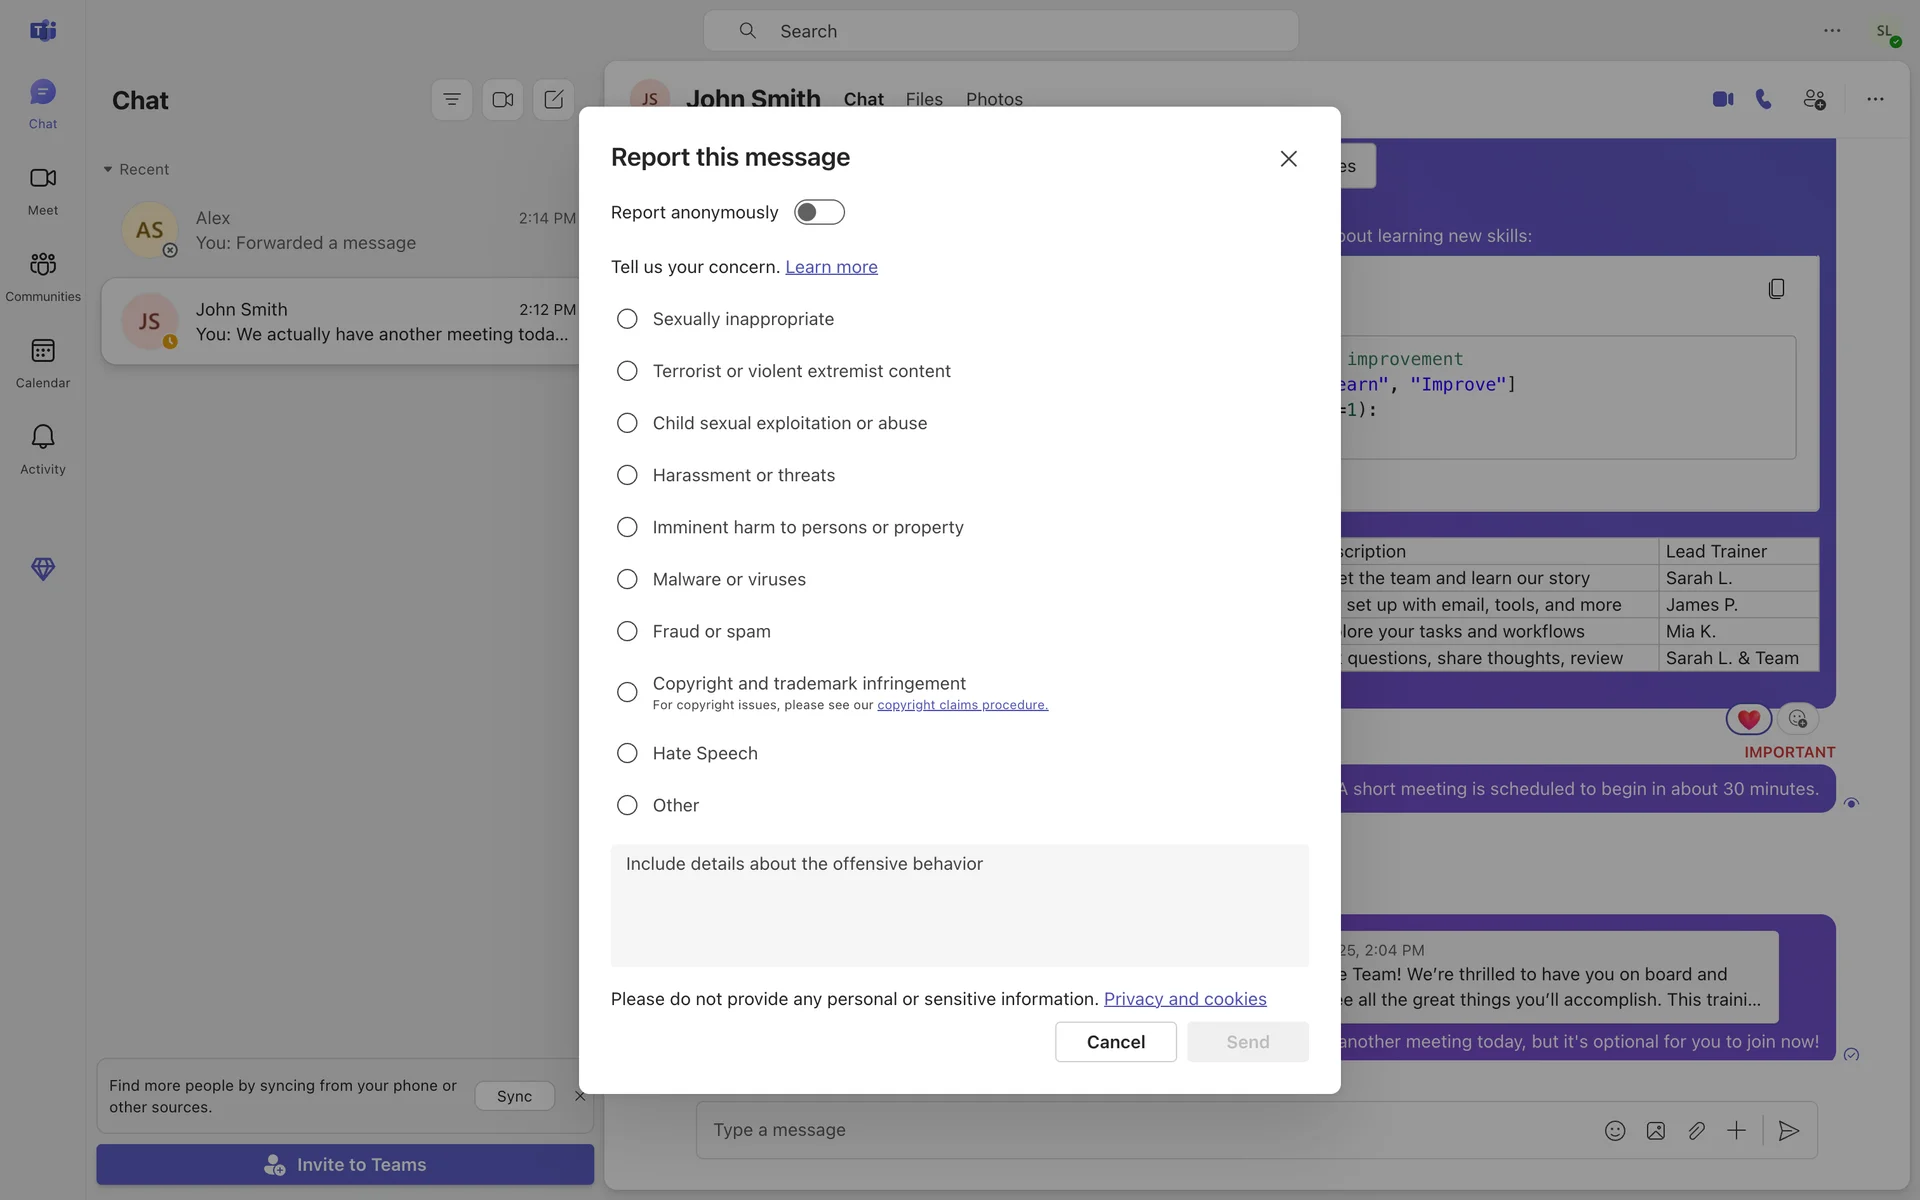Image resolution: width=1920 pixels, height=1200 pixels.
Task: Switch to the Files tab
Action: click(924, 99)
